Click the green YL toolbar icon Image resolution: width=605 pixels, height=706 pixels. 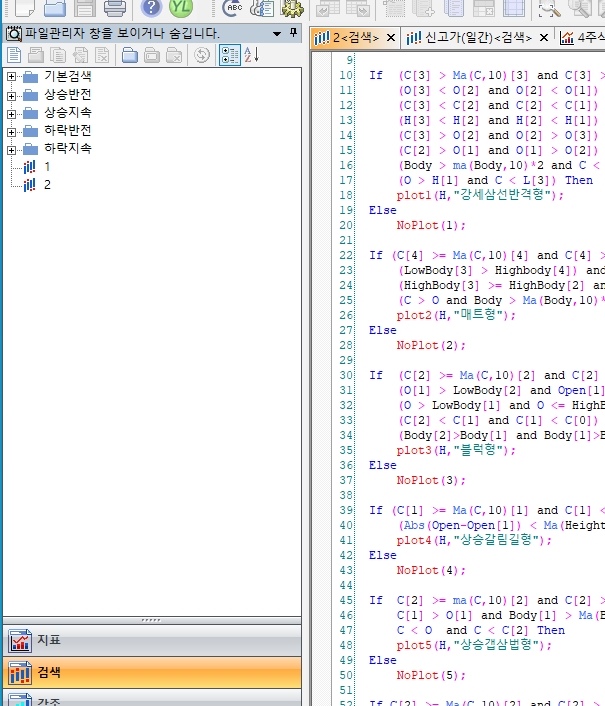(x=181, y=9)
